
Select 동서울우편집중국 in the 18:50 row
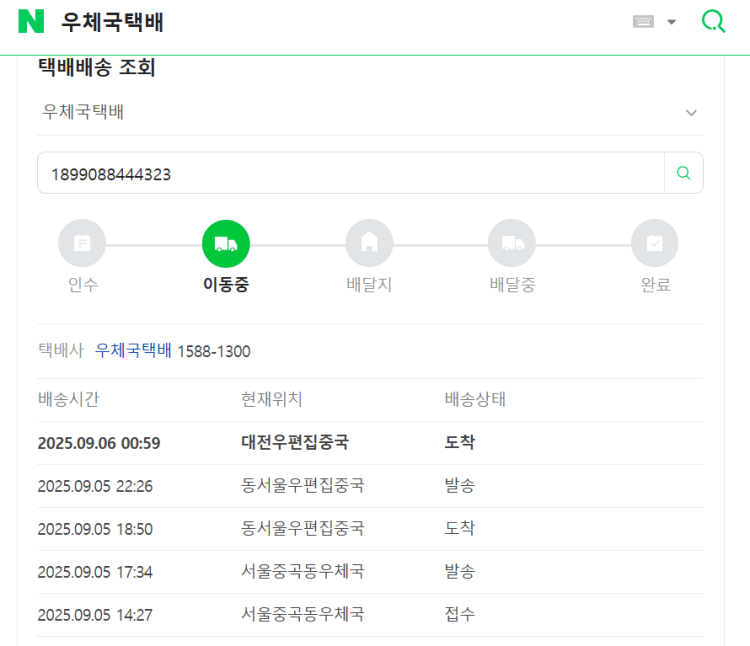click(302, 528)
